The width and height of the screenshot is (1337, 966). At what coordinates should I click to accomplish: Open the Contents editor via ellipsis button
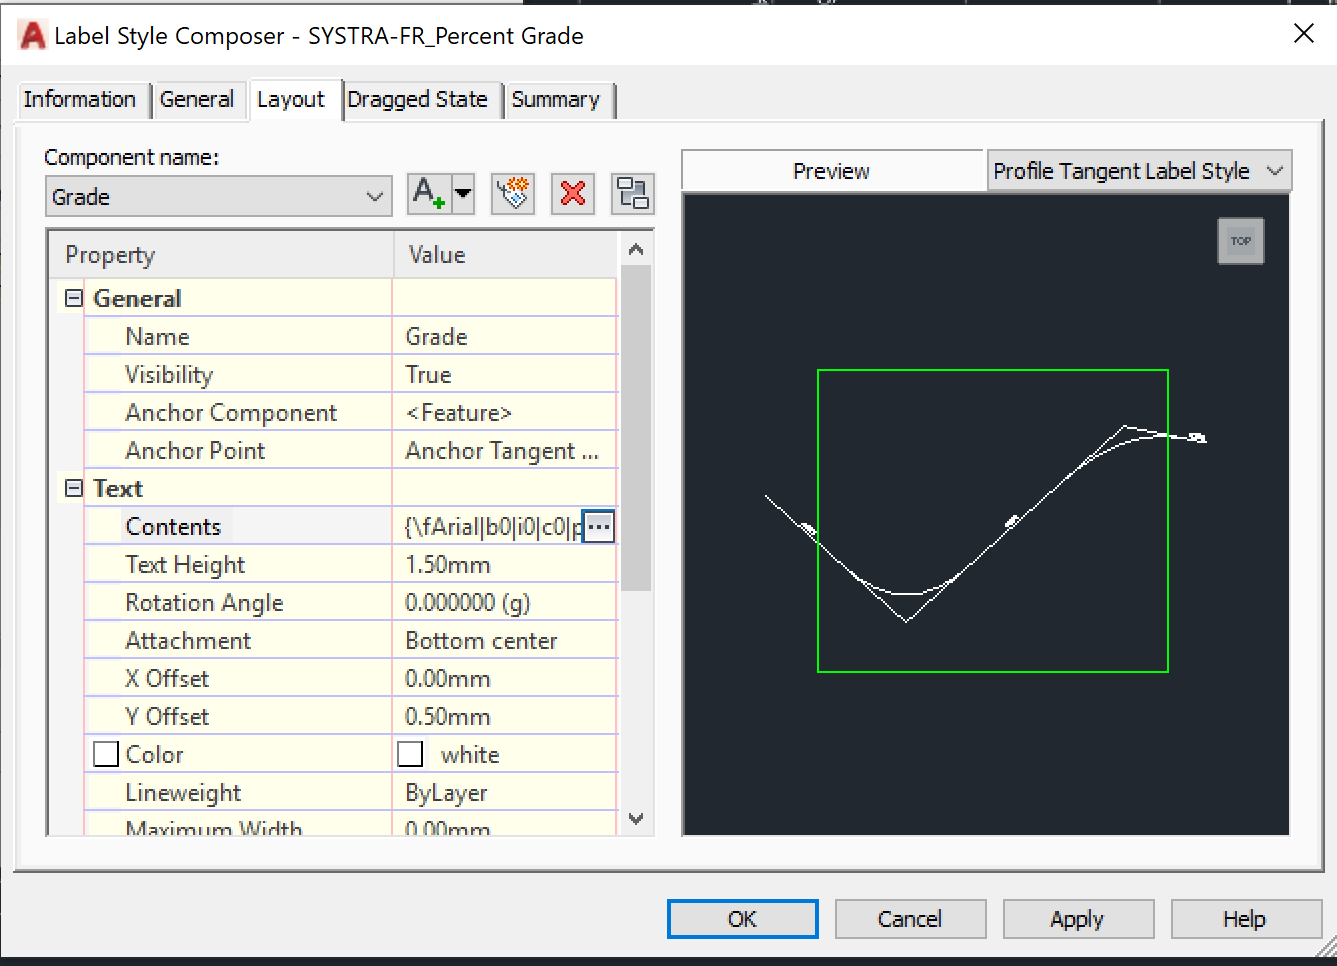[x=597, y=526]
